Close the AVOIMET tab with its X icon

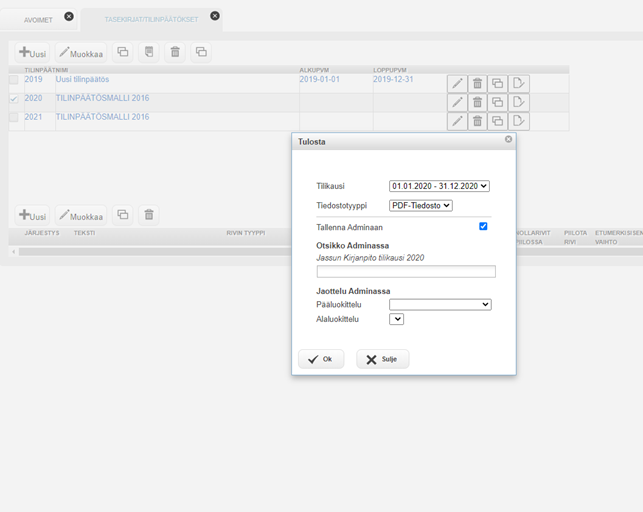[69, 16]
